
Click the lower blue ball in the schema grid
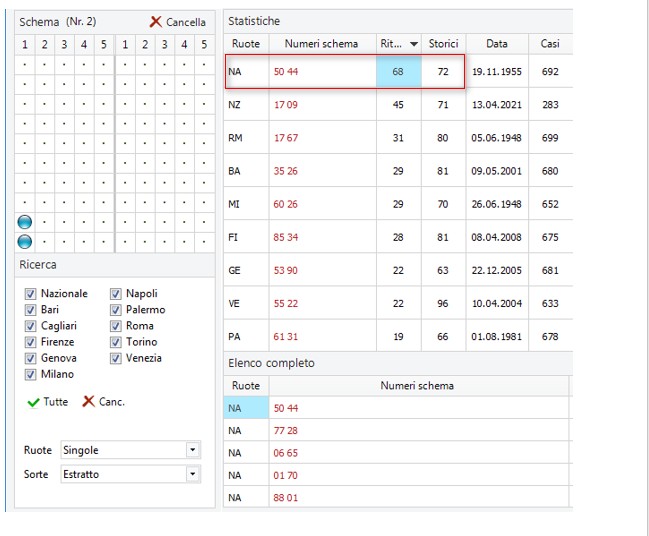tap(25, 241)
